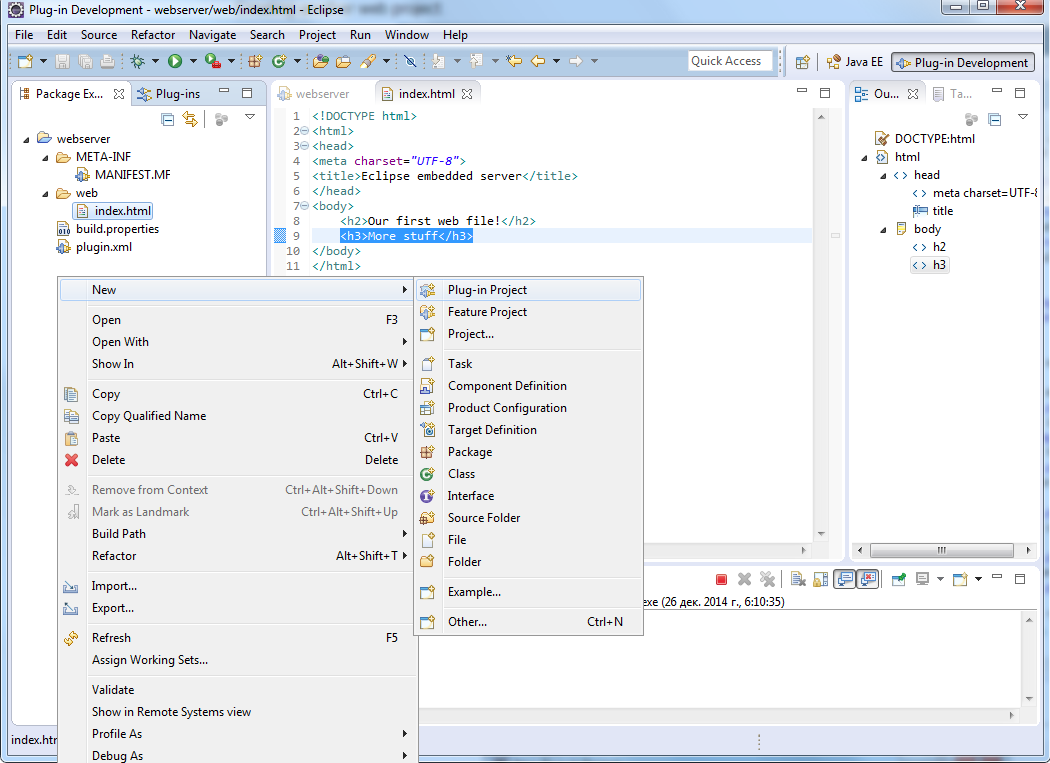
Task: Choose Plug-in Project from New submenu
Action: coord(528,290)
